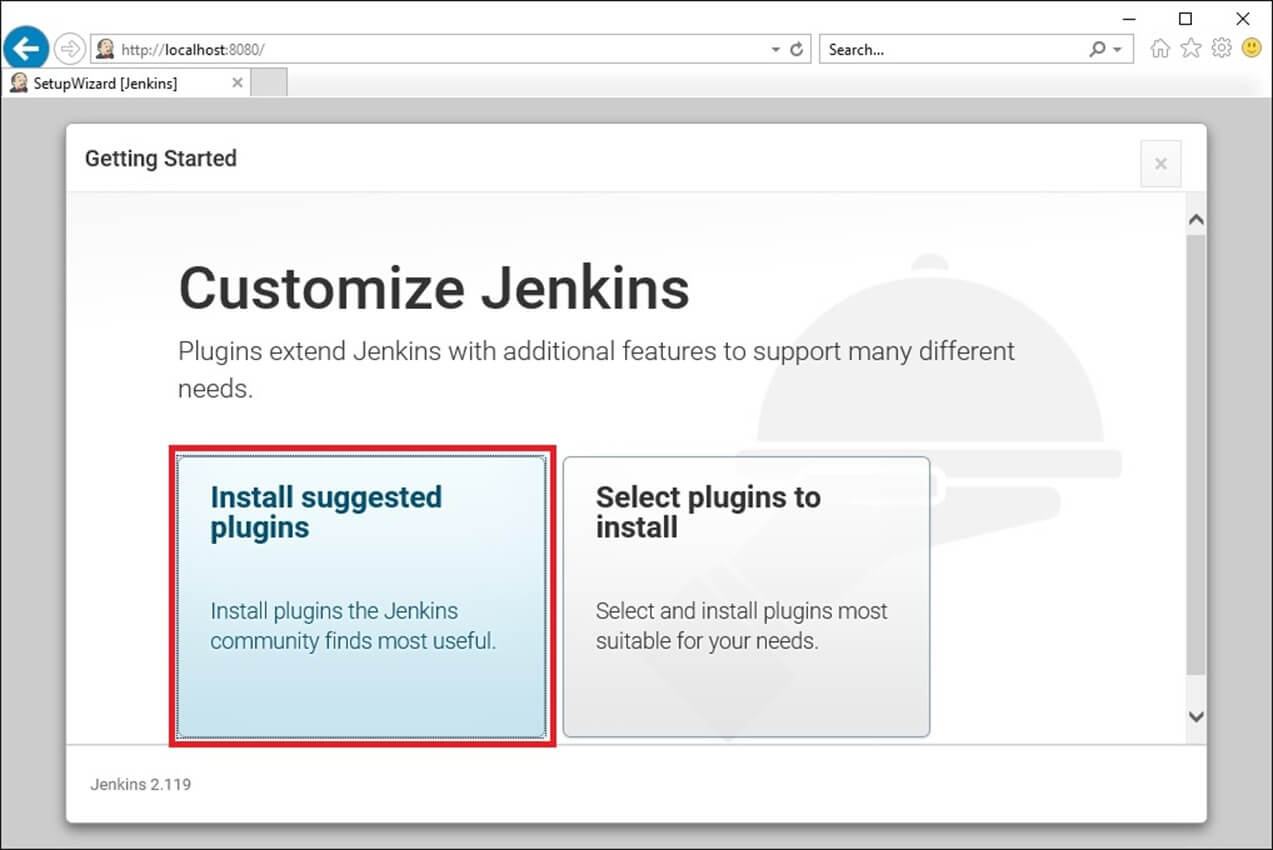Viewport: 1273px width, 850px height.
Task: Click the browser Forward arrow button
Action: 70,48
